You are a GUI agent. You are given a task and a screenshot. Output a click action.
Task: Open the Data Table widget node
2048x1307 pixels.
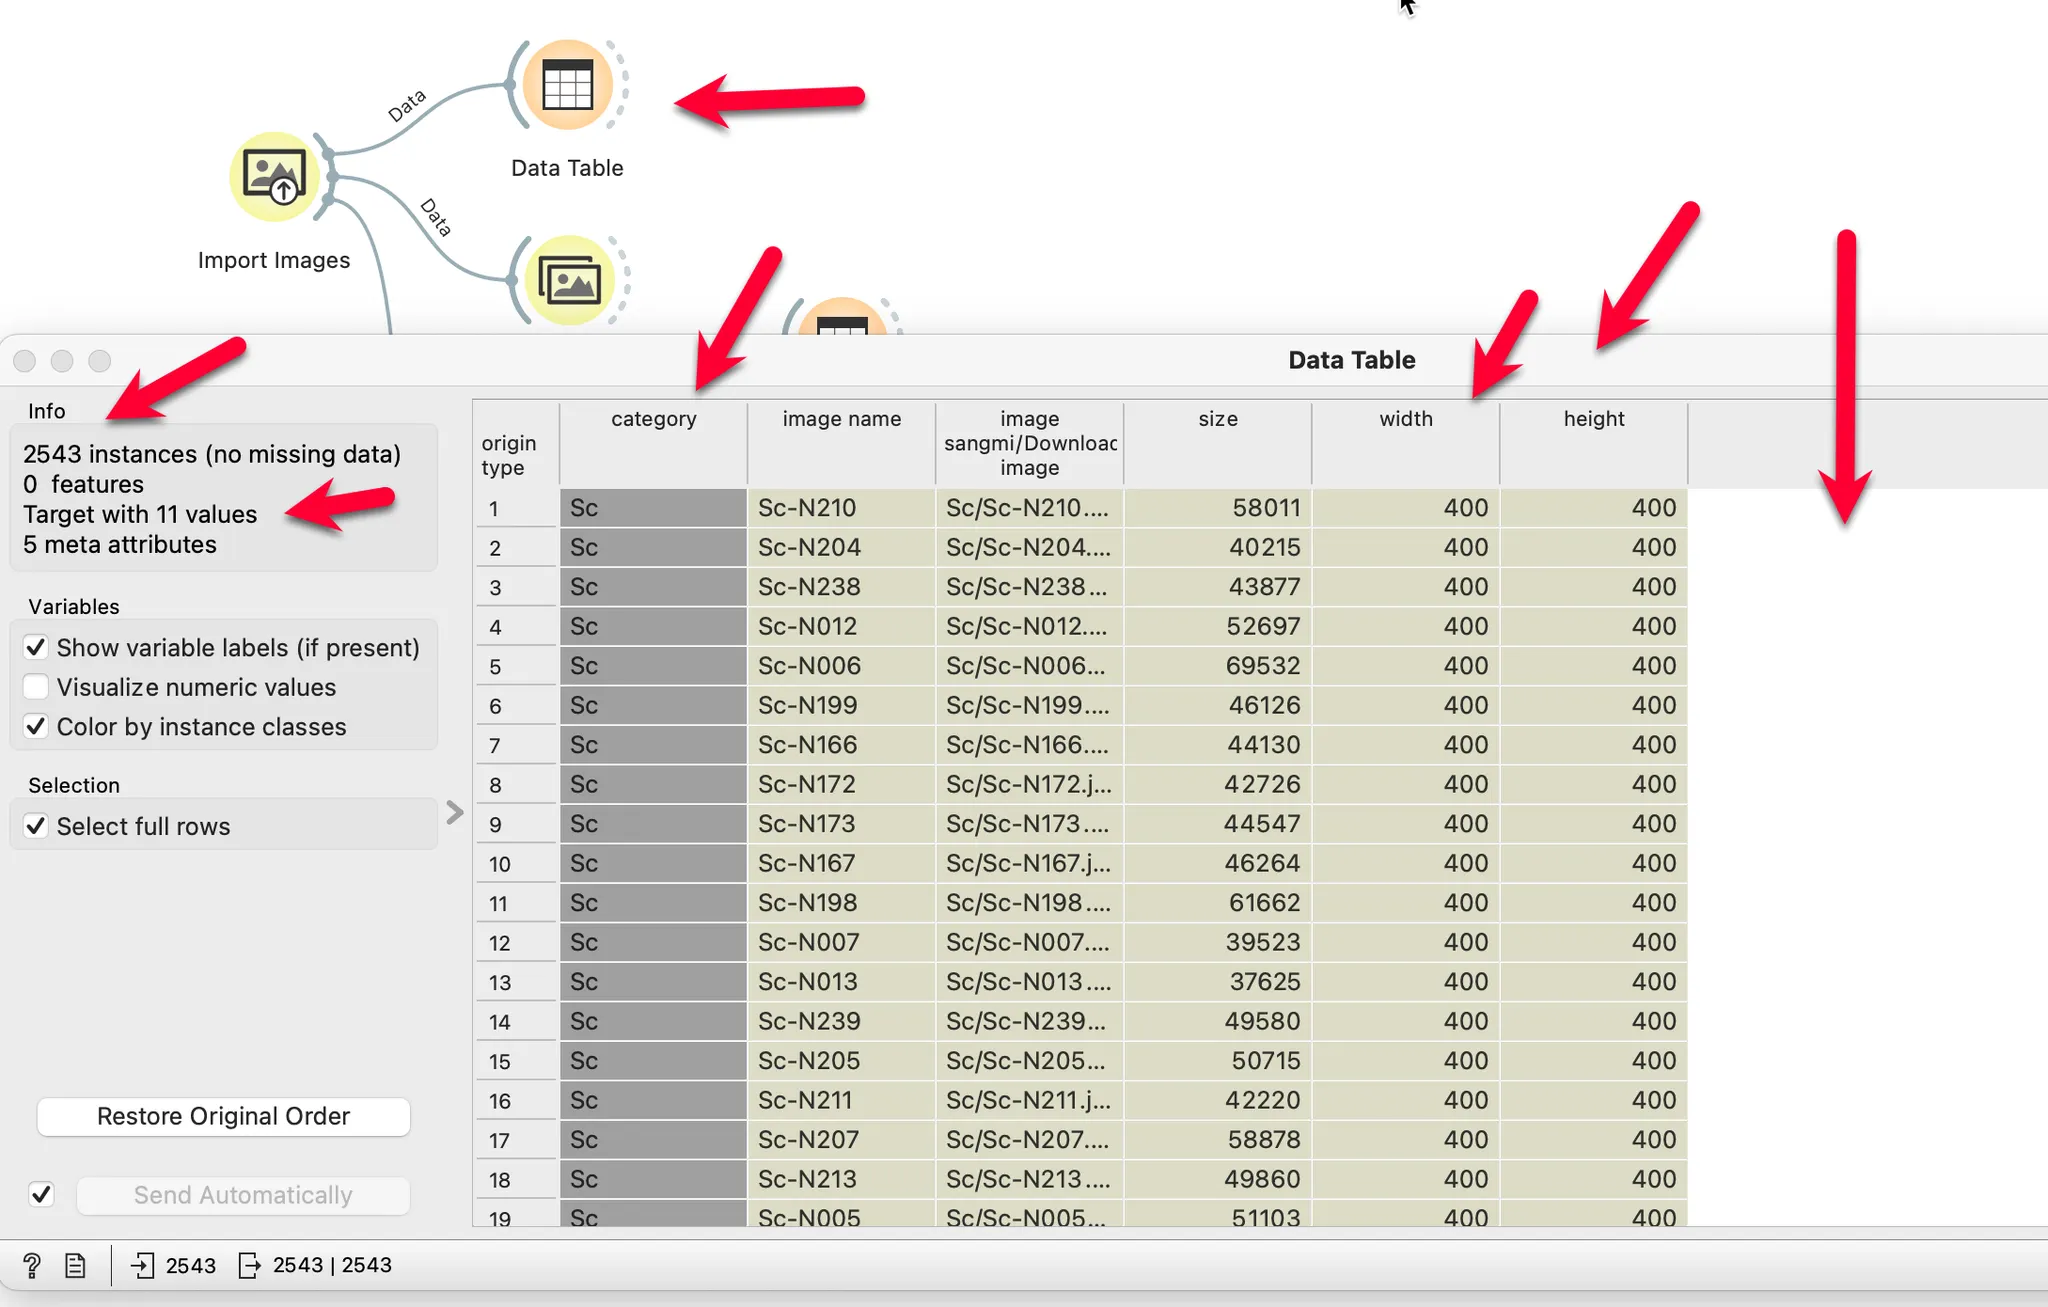[x=567, y=85]
